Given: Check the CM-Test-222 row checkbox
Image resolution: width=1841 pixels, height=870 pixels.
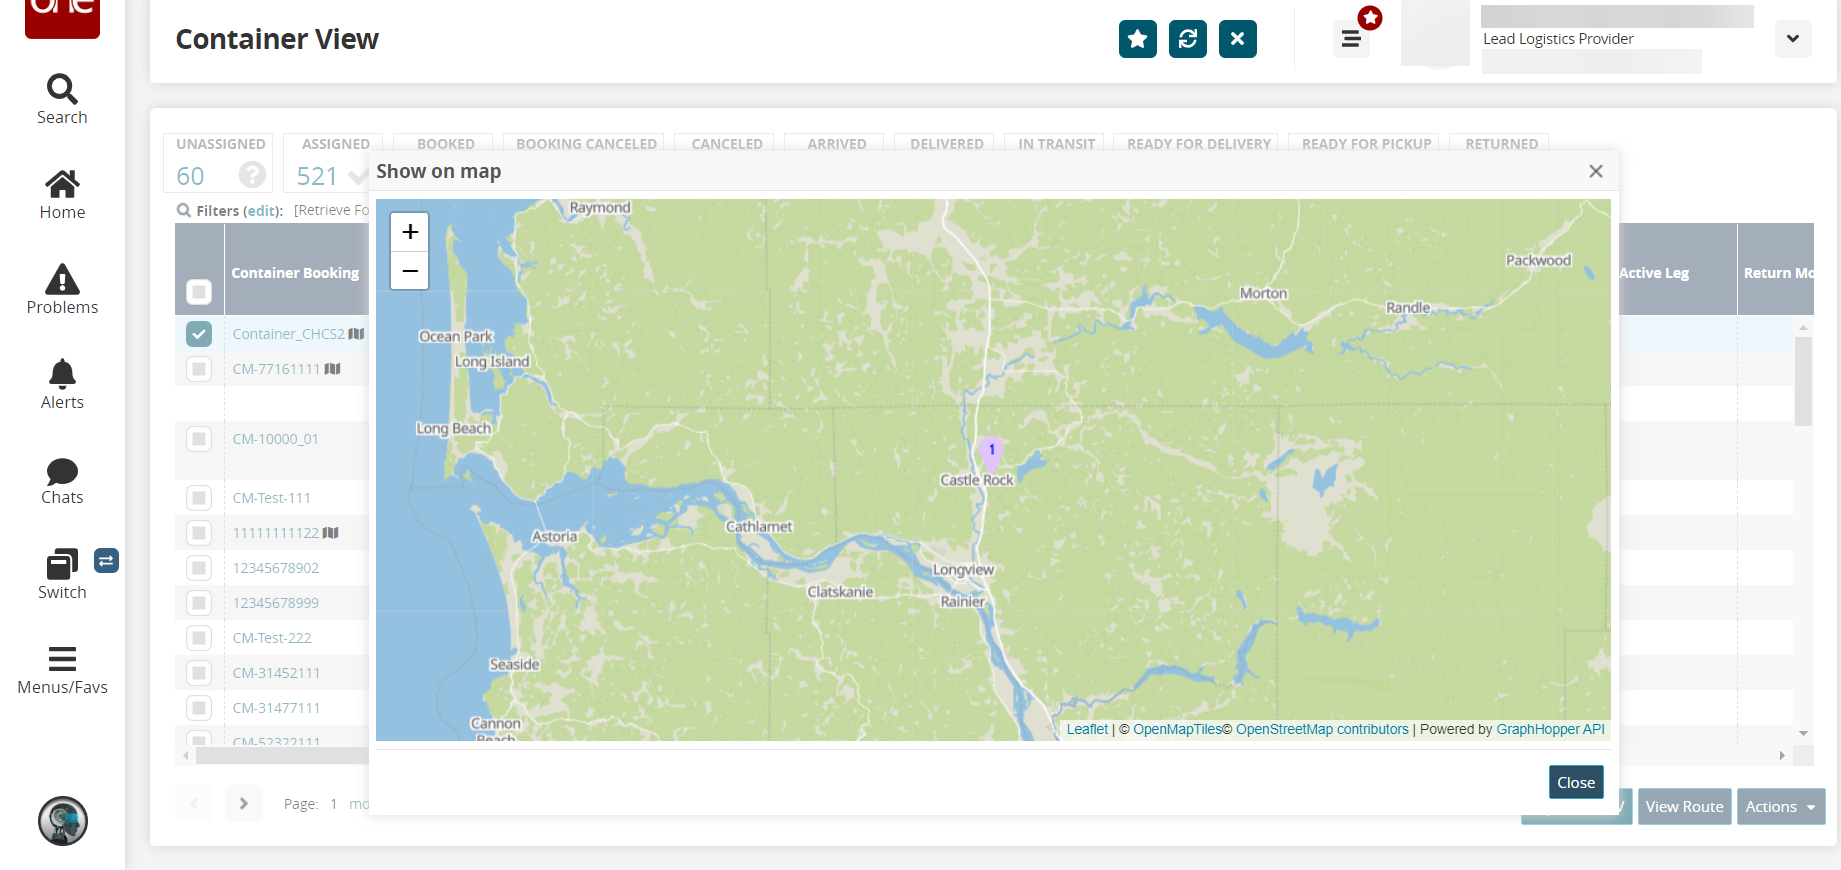Looking at the screenshot, I should click(199, 638).
